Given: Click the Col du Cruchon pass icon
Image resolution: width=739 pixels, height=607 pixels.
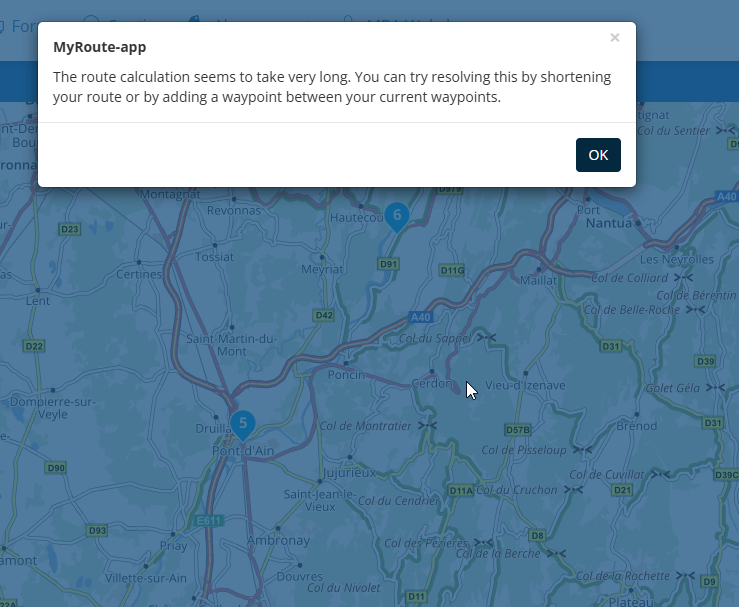Looking at the screenshot, I should coord(574,490).
